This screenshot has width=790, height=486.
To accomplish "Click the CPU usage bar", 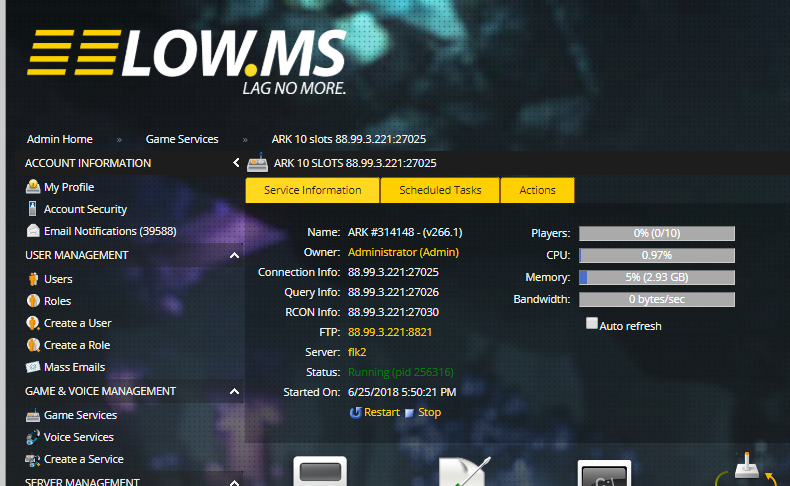I will click(x=656, y=255).
